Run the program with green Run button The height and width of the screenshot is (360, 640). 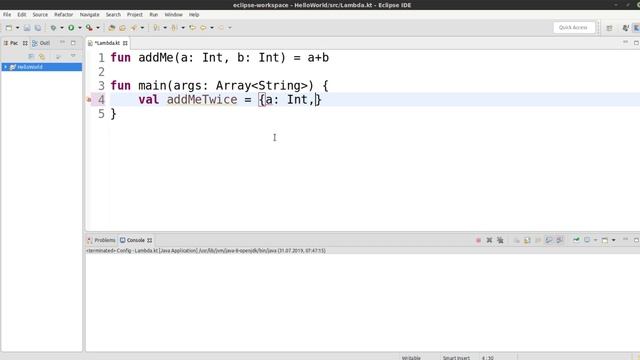pos(71,28)
